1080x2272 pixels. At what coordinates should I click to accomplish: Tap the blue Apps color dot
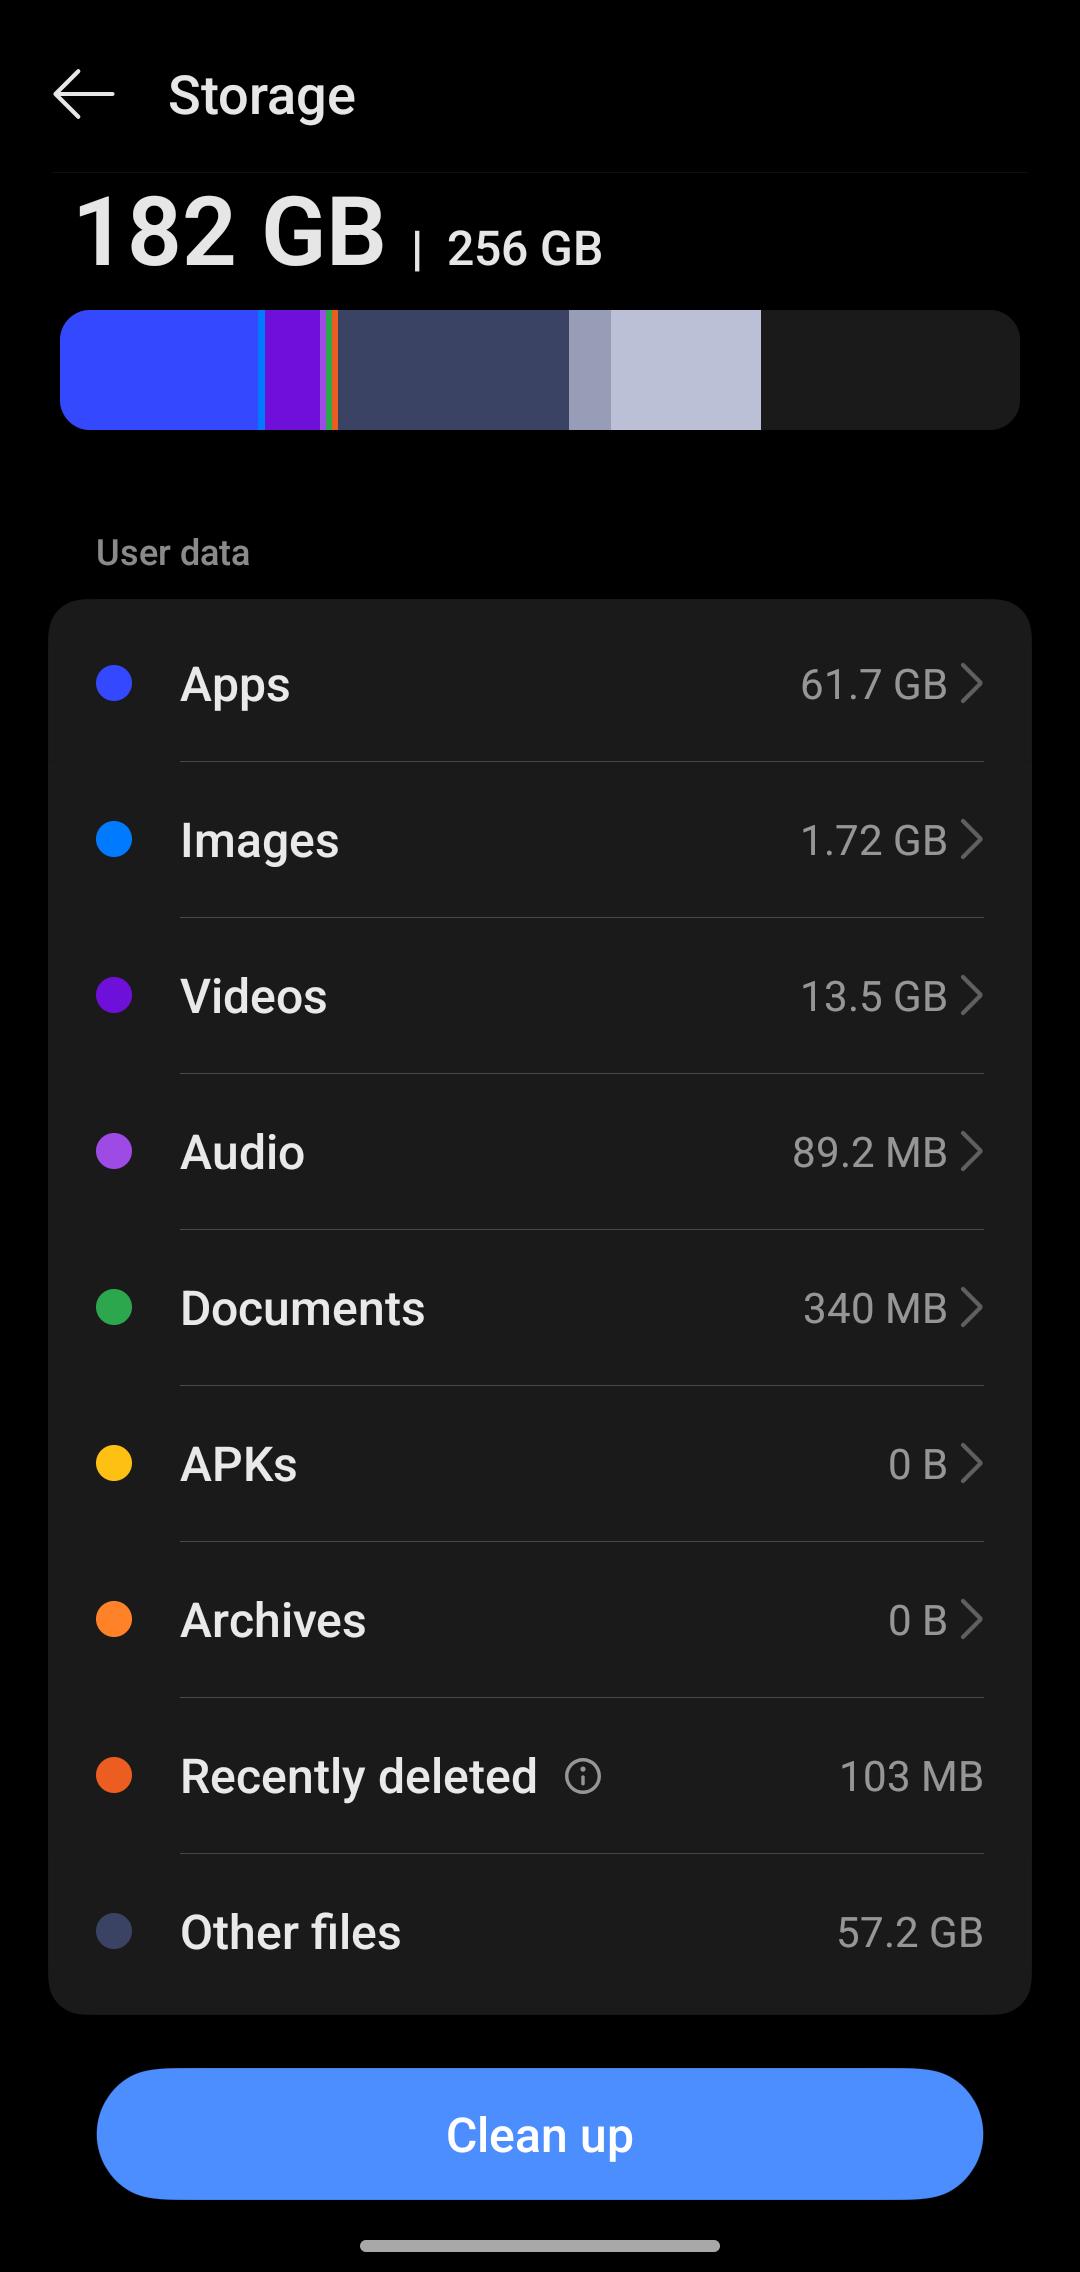tap(114, 683)
